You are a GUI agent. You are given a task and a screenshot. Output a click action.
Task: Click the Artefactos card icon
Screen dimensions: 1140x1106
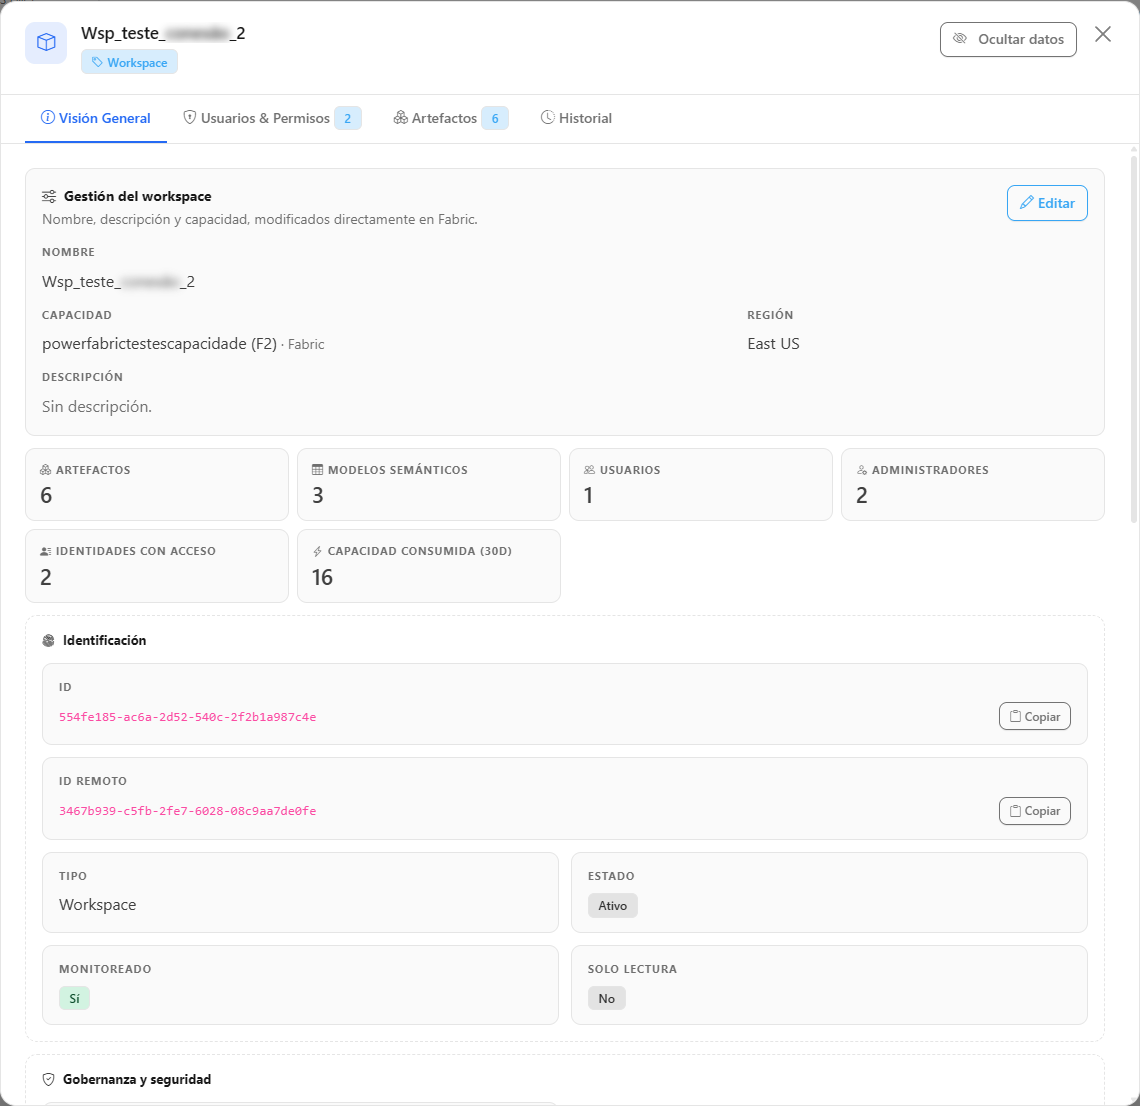pos(45,470)
